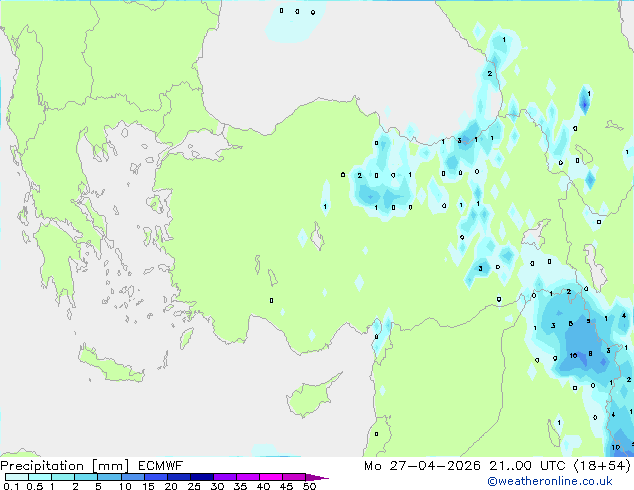Pick legend swatch between 10 and 15

click(x=133, y=477)
